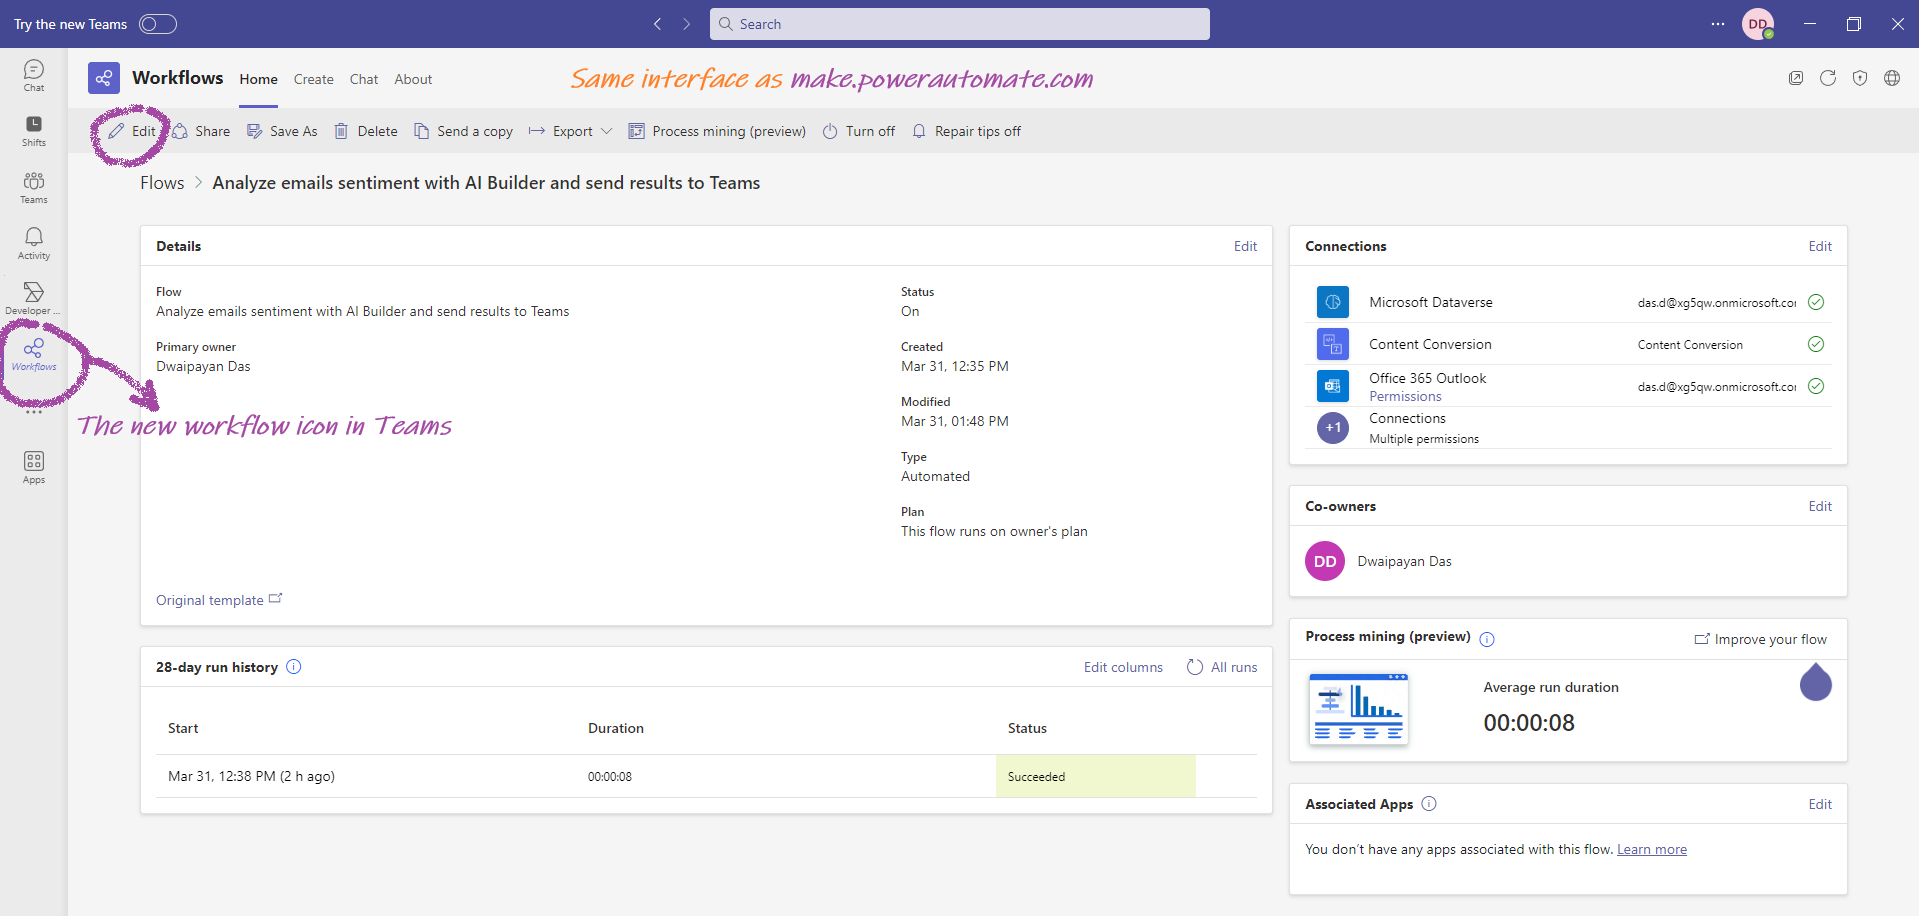Go back with the left arrow
1919x916 pixels.
657,24
